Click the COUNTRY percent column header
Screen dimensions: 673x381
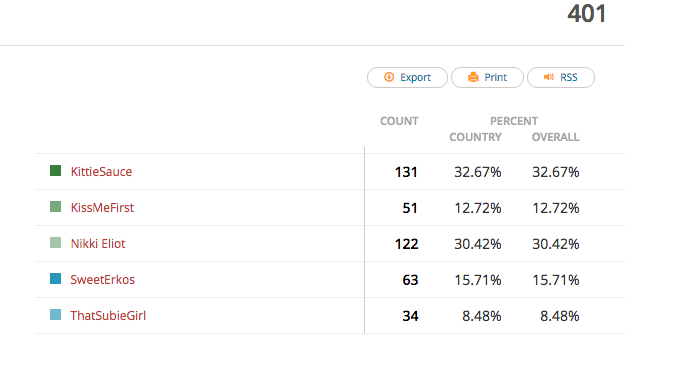476,137
